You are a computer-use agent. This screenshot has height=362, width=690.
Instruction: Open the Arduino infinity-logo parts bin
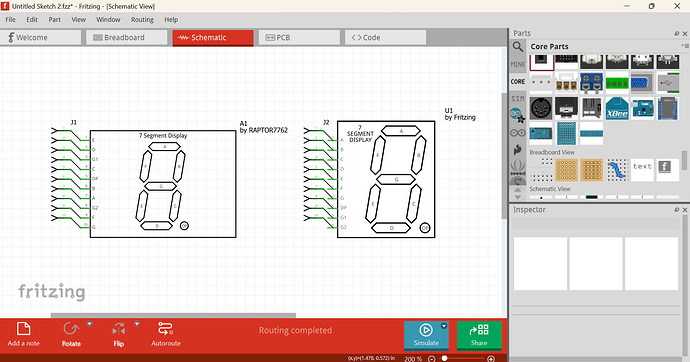(518, 132)
